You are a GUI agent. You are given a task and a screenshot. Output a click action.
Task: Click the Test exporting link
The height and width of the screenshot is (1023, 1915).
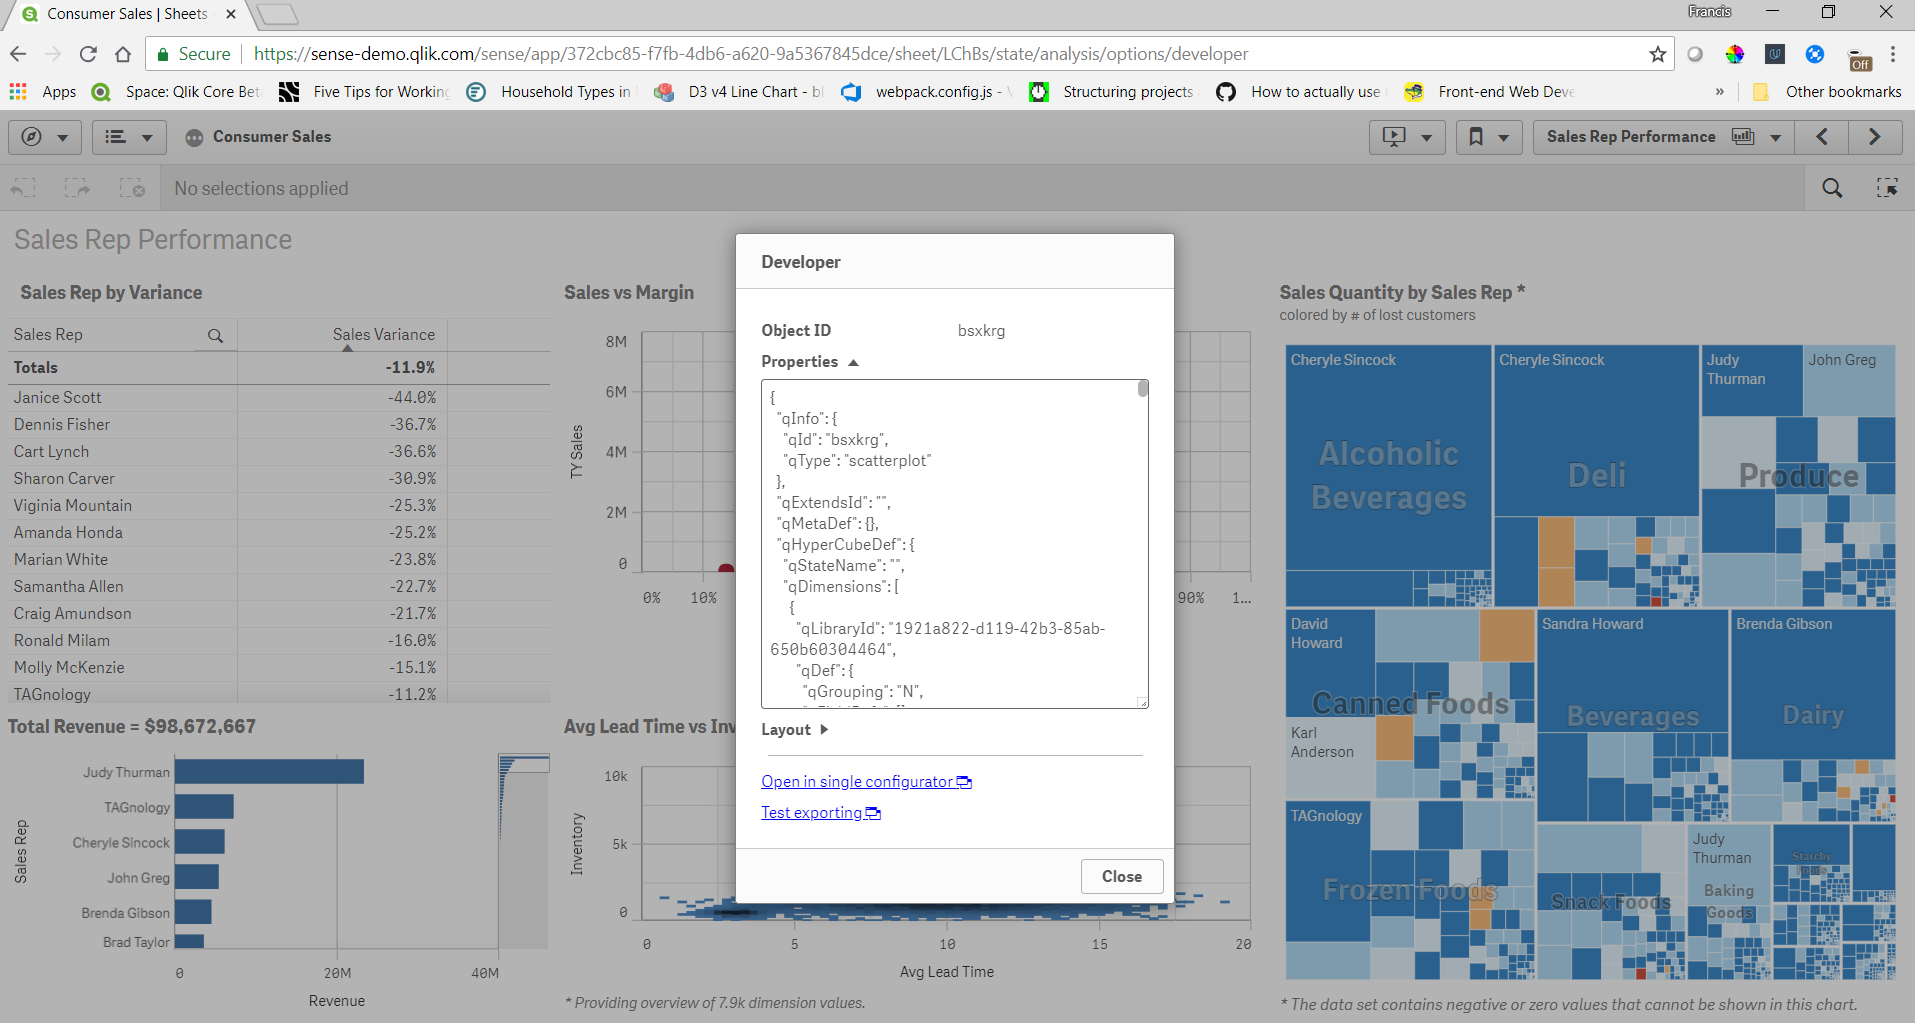point(821,813)
